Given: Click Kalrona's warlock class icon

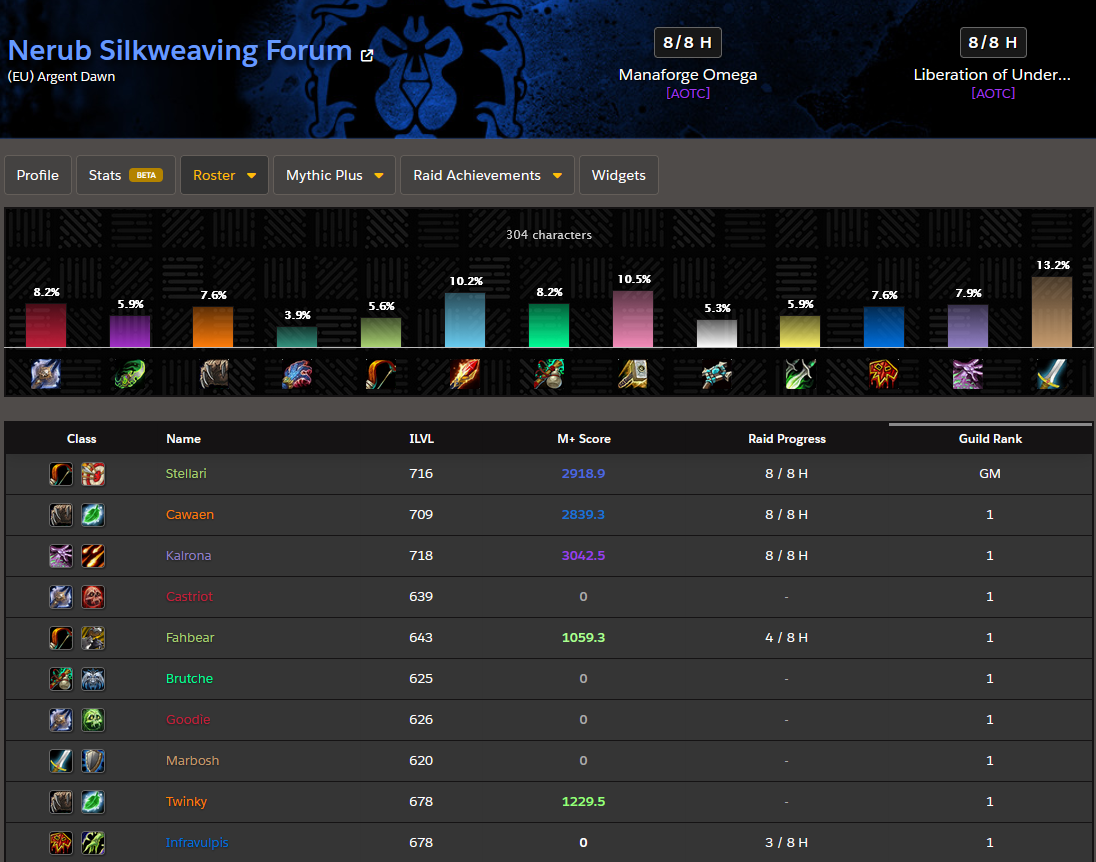Looking at the screenshot, I should [x=61, y=556].
